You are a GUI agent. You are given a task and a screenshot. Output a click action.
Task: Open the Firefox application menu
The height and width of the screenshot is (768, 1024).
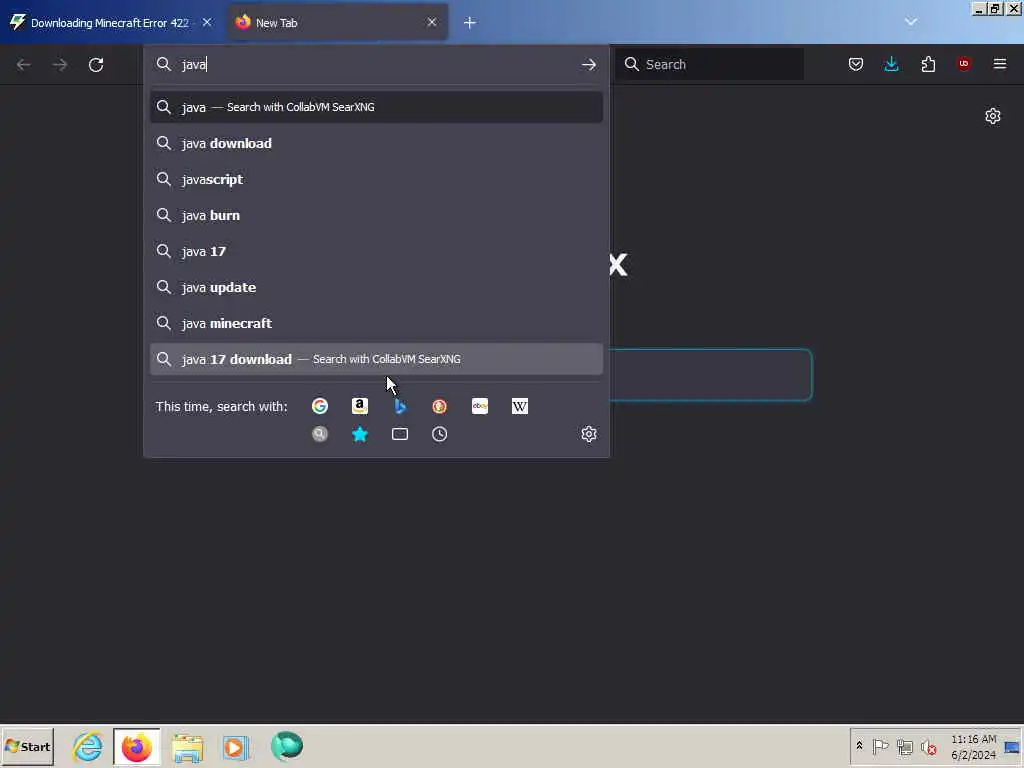pos(1000,64)
